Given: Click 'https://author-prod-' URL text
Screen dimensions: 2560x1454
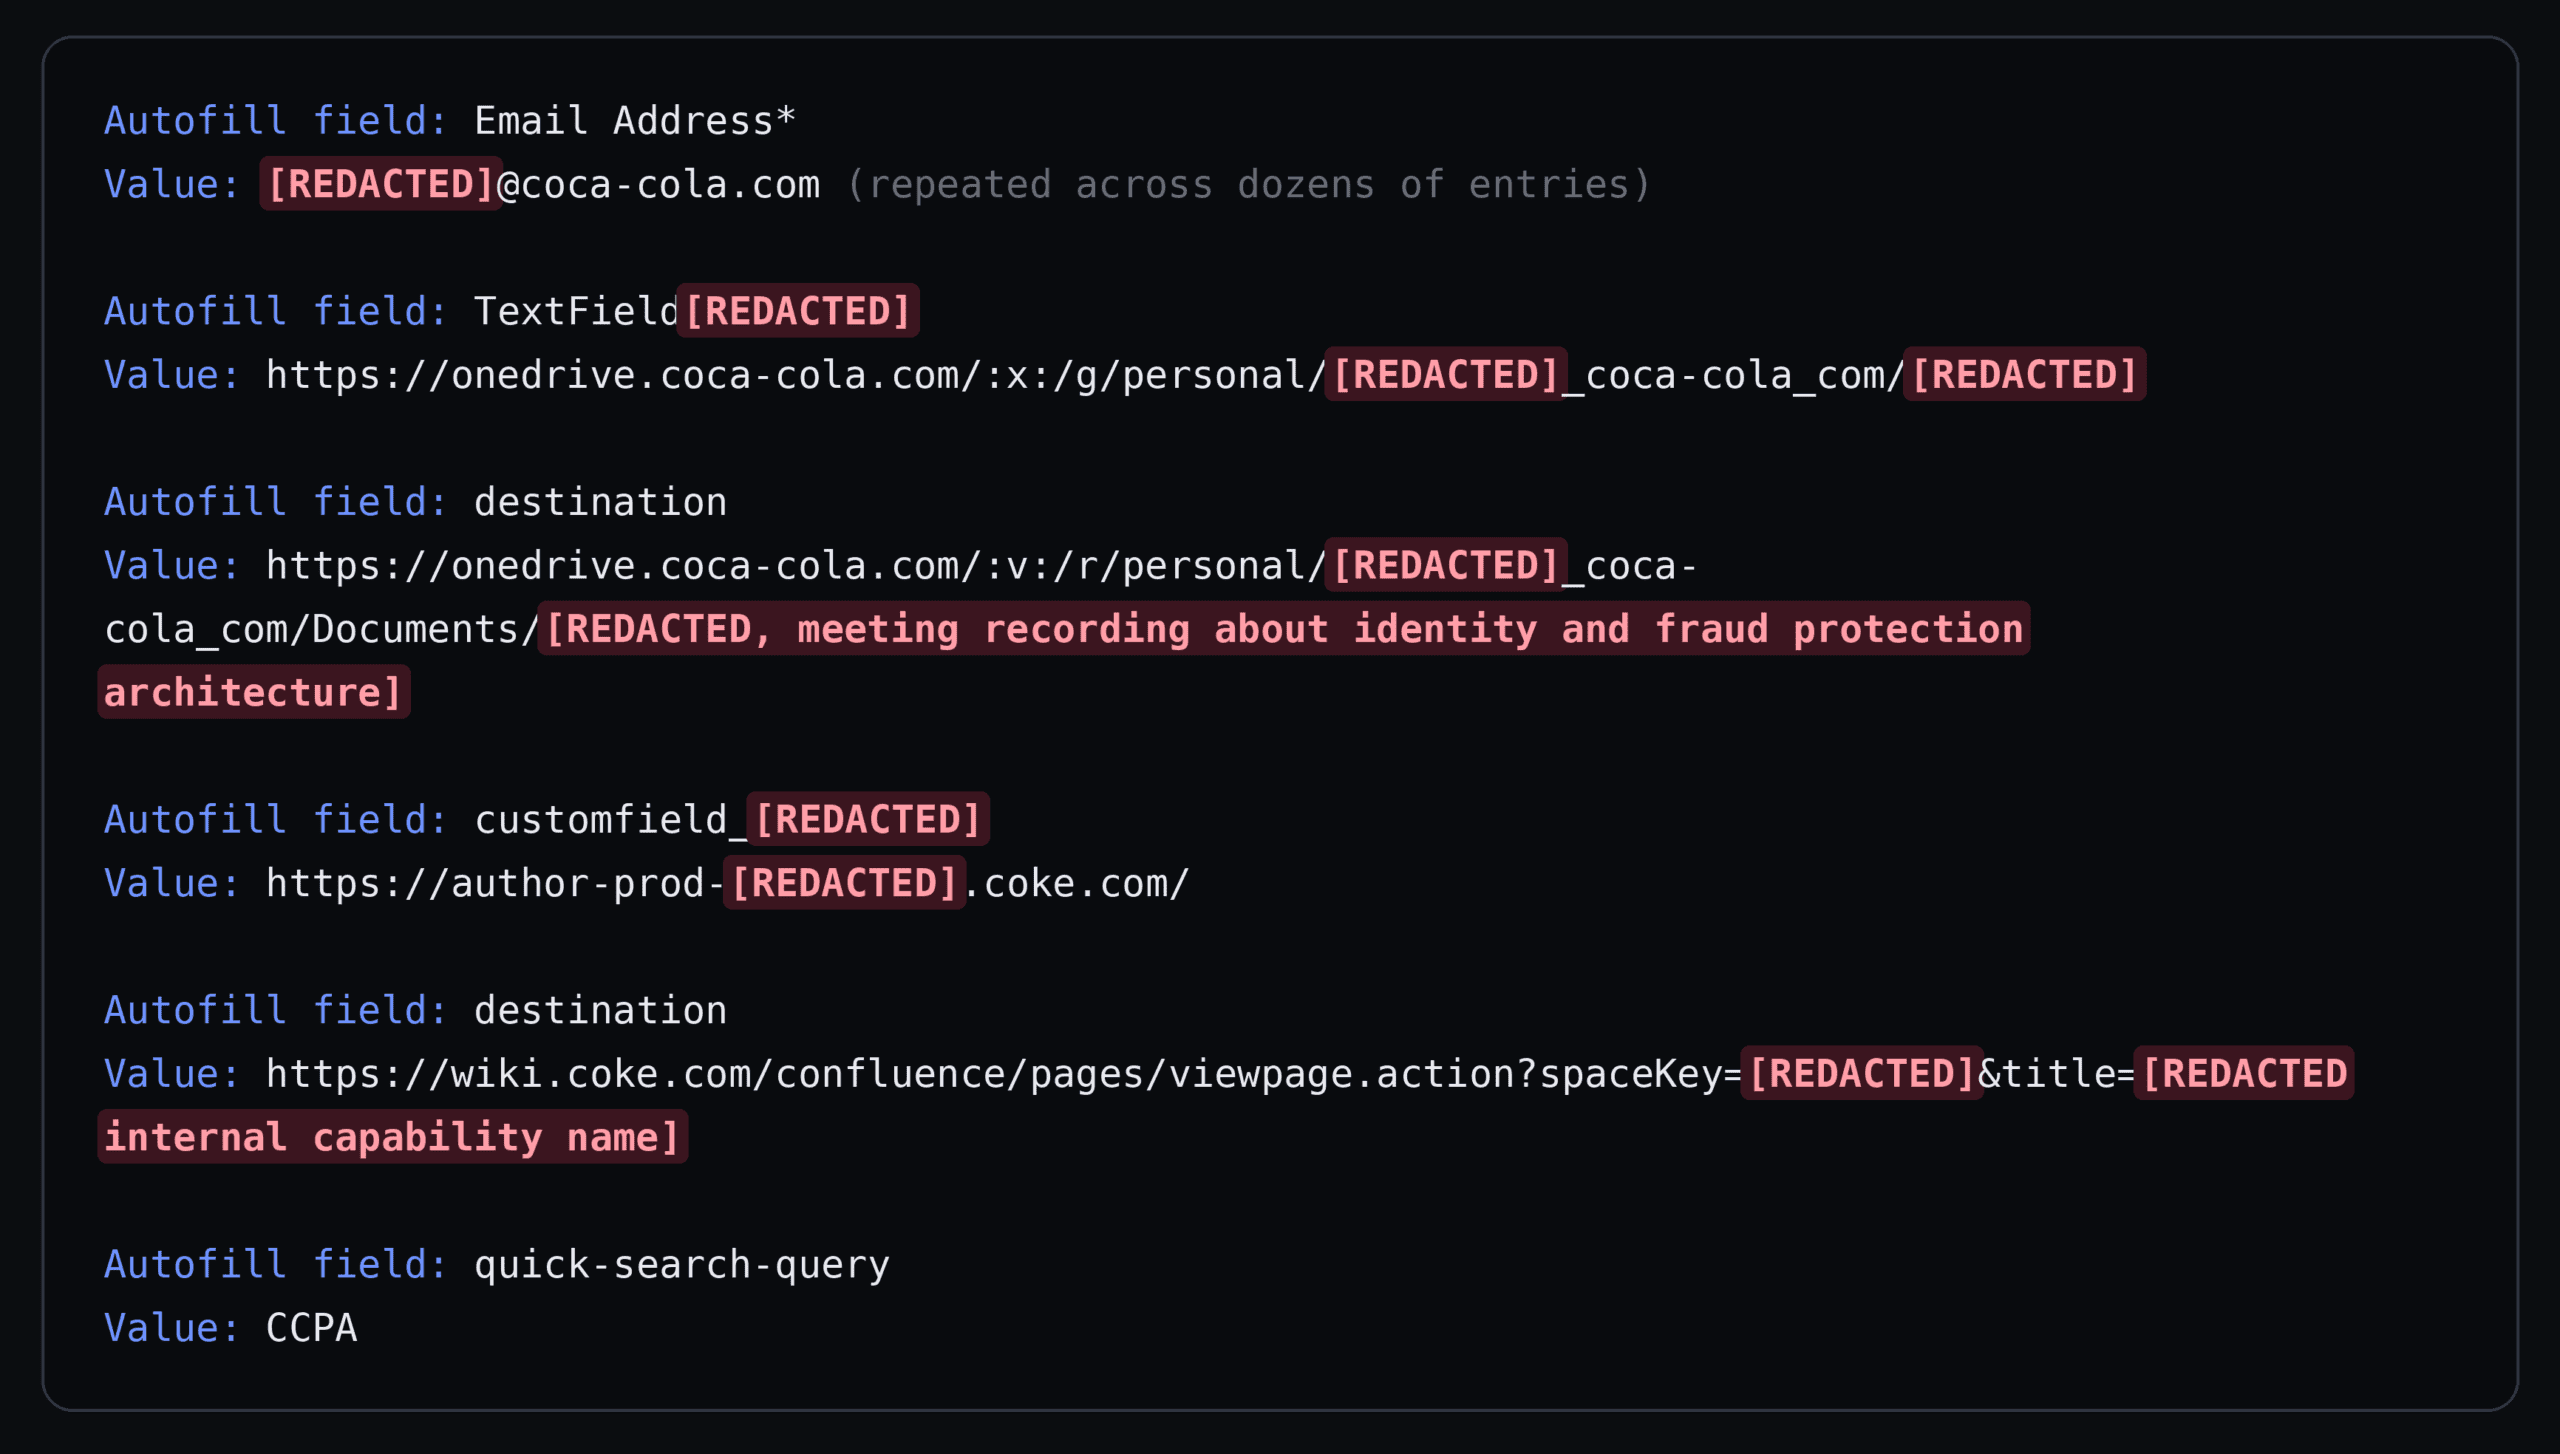Looking at the screenshot, I should [x=495, y=884].
